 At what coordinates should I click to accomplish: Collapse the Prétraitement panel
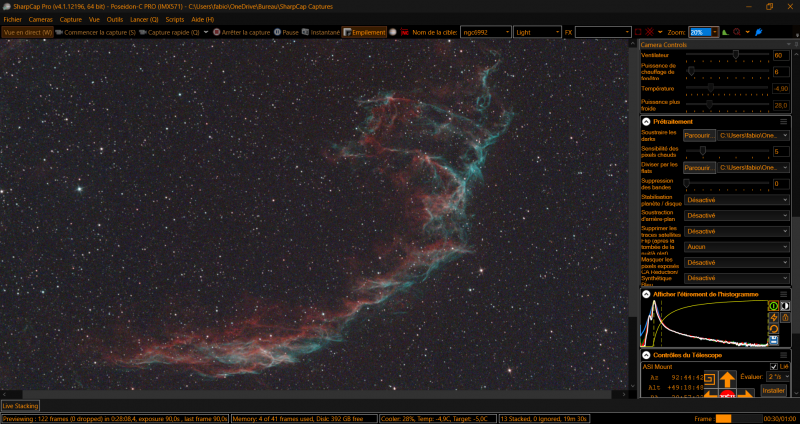point(646,122)
